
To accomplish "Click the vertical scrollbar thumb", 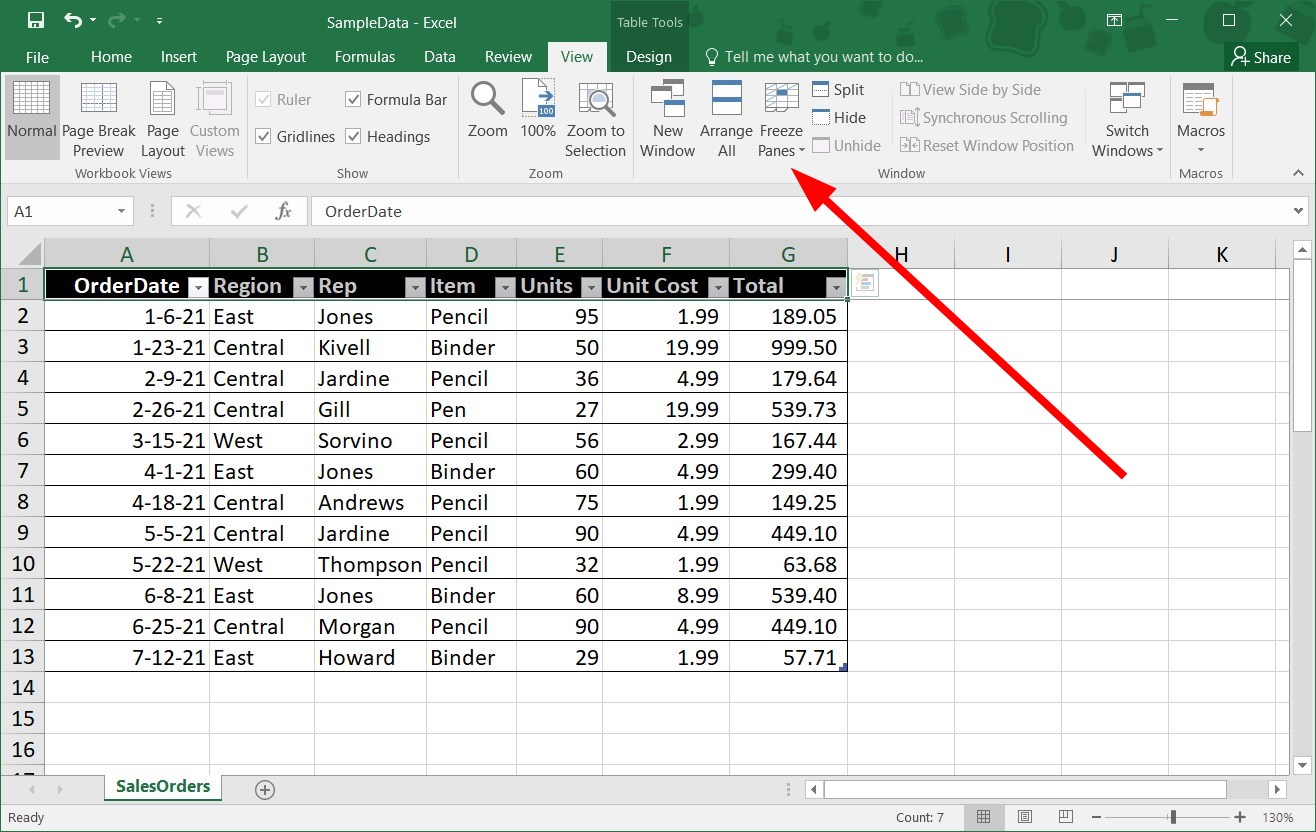I will pyautogui.click(x=1302, y=346).
